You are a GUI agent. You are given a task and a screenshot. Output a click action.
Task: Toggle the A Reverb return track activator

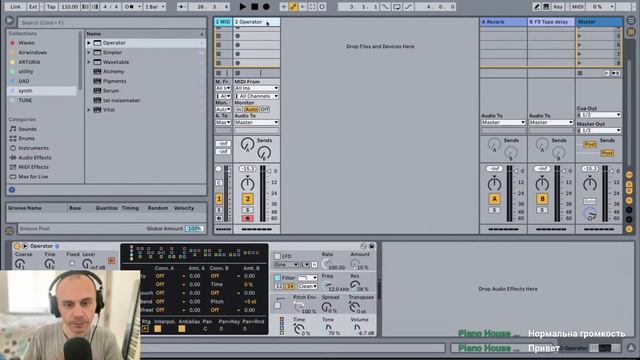tap(494, 199)
